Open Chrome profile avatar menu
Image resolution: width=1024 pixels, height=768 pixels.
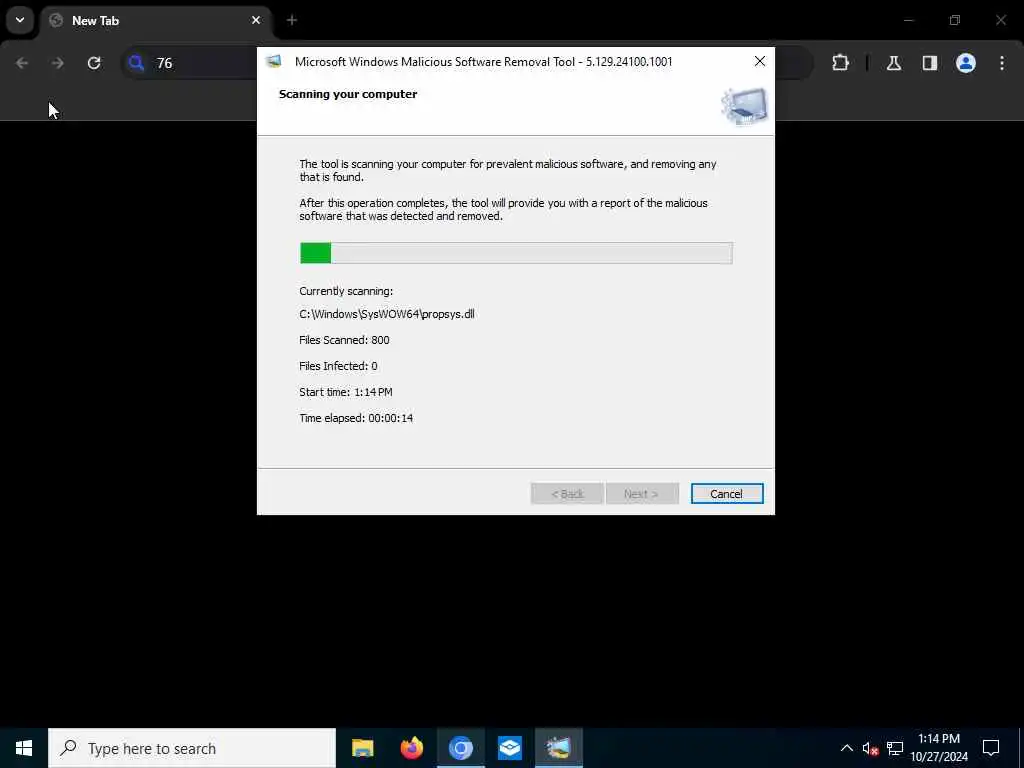tap(966, 63)
